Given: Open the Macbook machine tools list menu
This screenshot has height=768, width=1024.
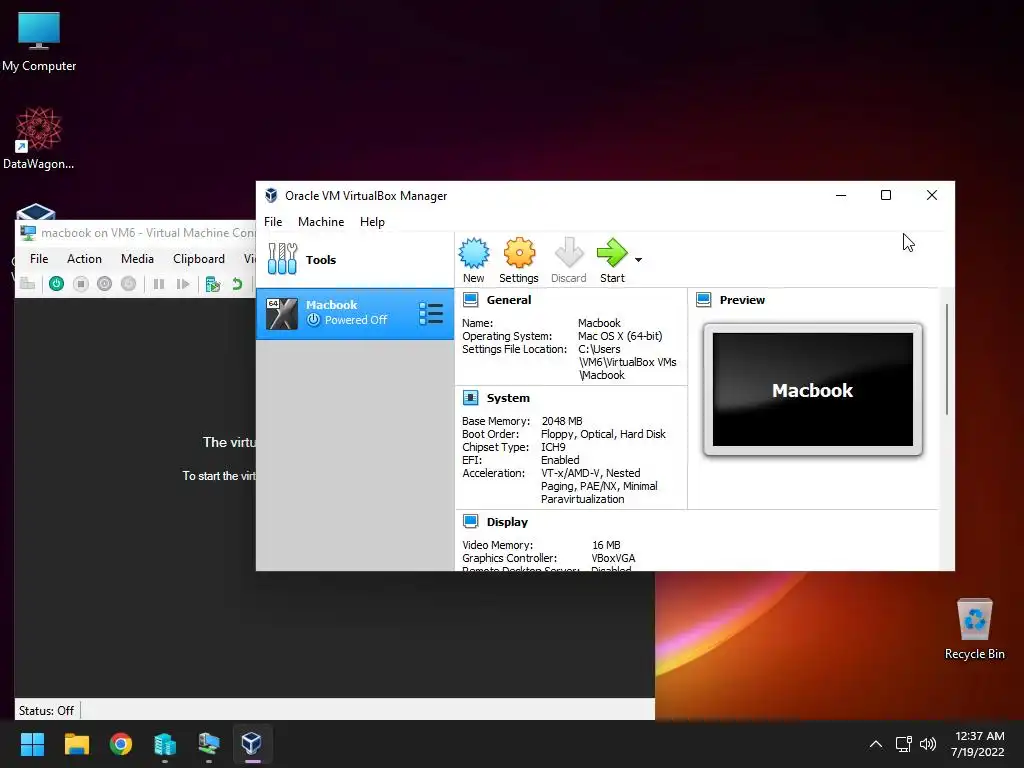Looking at the screenshot, I should 431,313.
